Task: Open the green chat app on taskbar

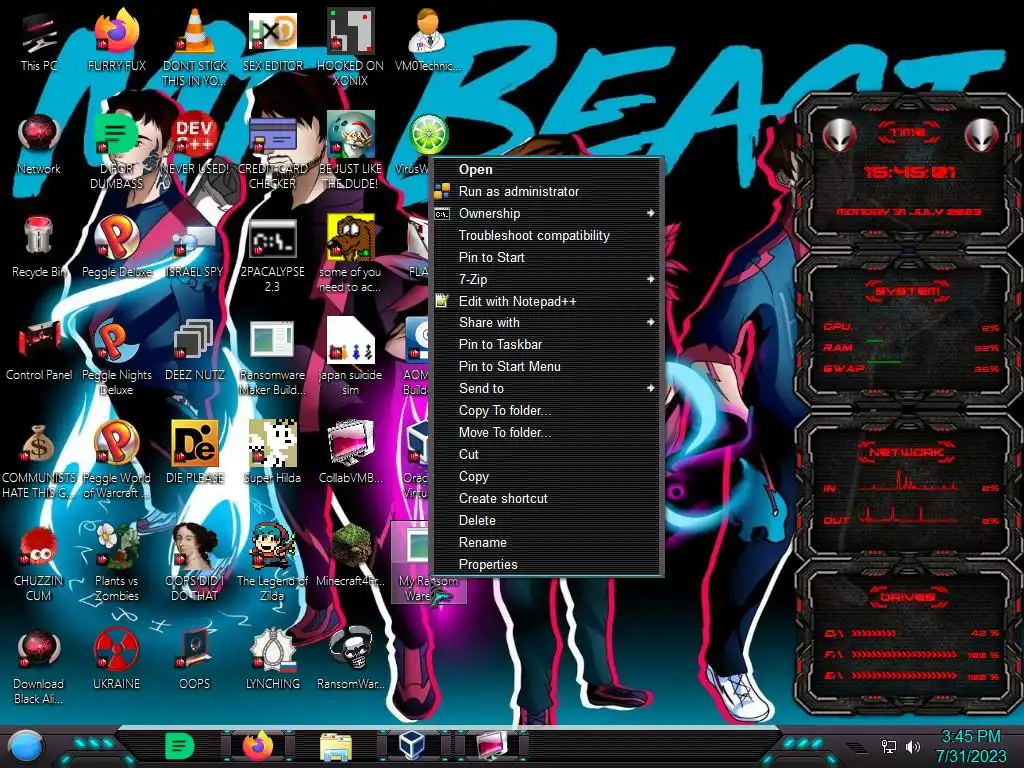Action: [180, 746]
